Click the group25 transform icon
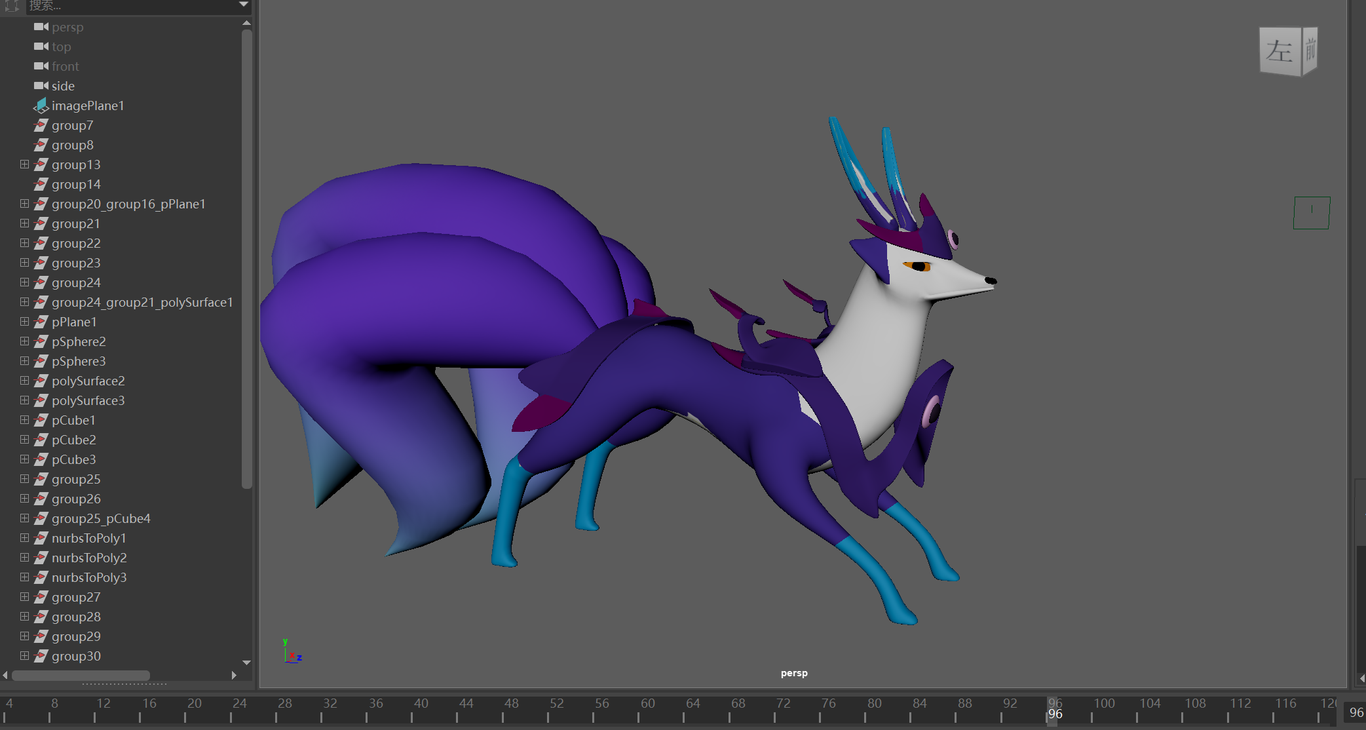The width and height of the screenshot is (1366, 730). coord(41,479)
